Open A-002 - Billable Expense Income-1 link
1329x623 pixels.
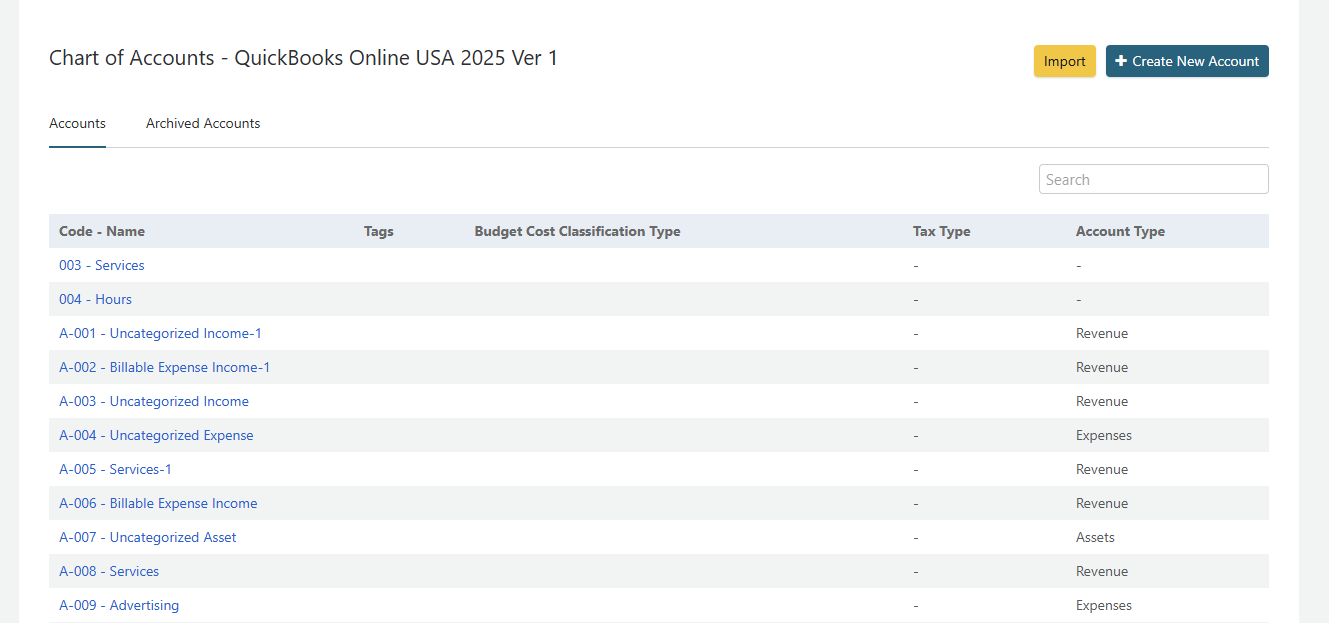click(165, 367)
